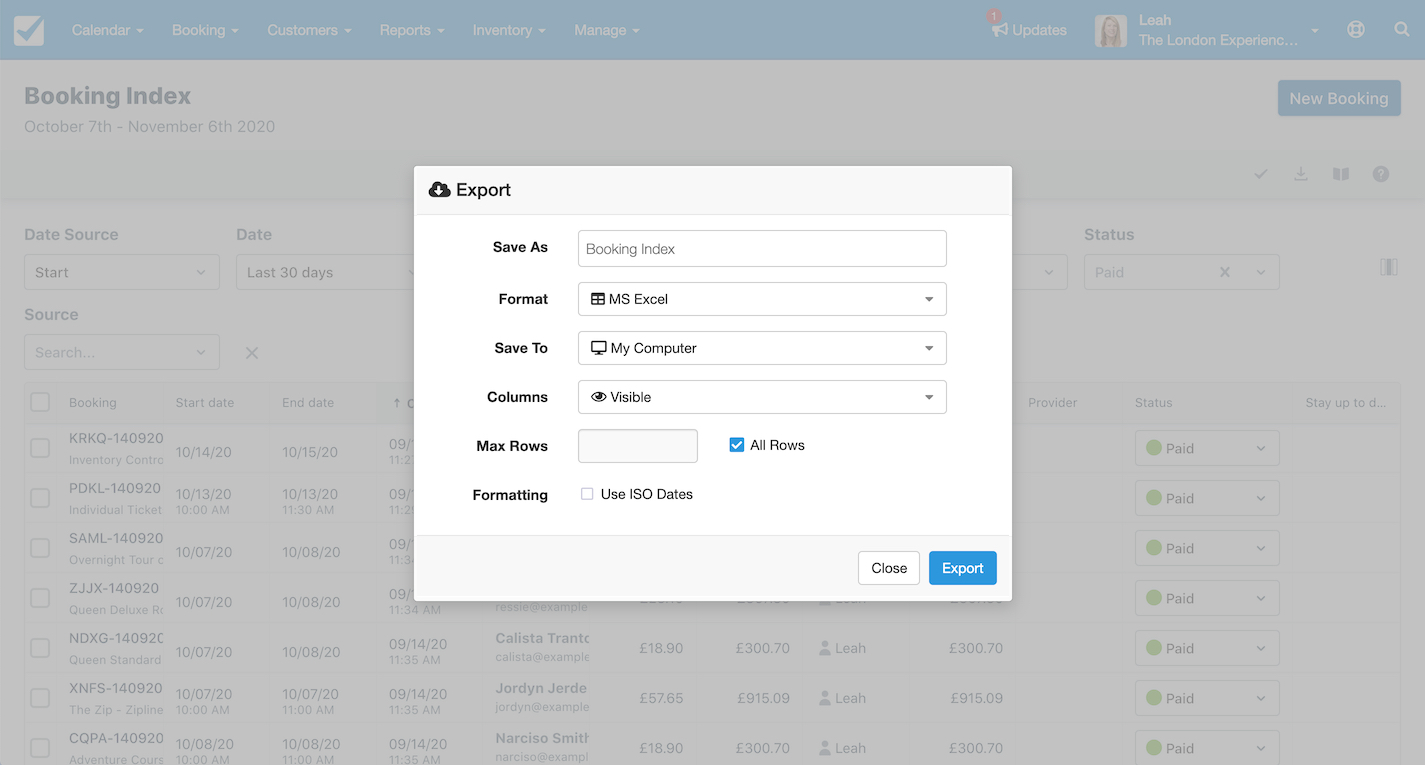
Task: Open the Updates megaphone notifications
Action: pyautogui.click(x=1029, y=30)
